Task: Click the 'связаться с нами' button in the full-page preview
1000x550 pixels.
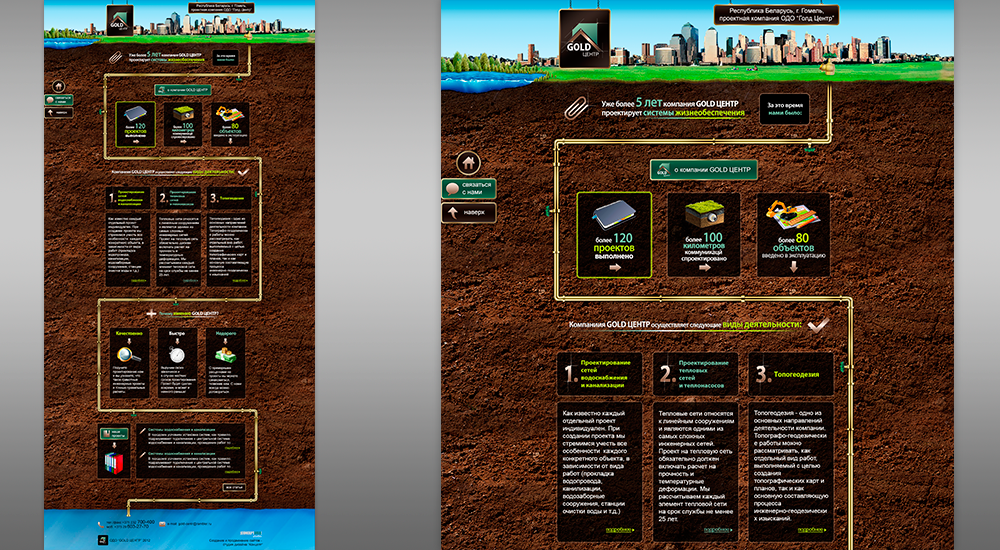Action: click(59, 100)
